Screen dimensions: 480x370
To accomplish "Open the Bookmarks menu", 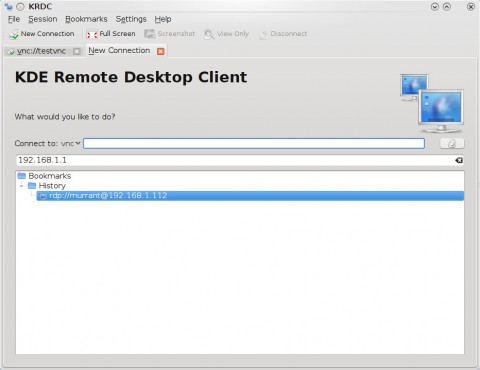I will (86, 19).
